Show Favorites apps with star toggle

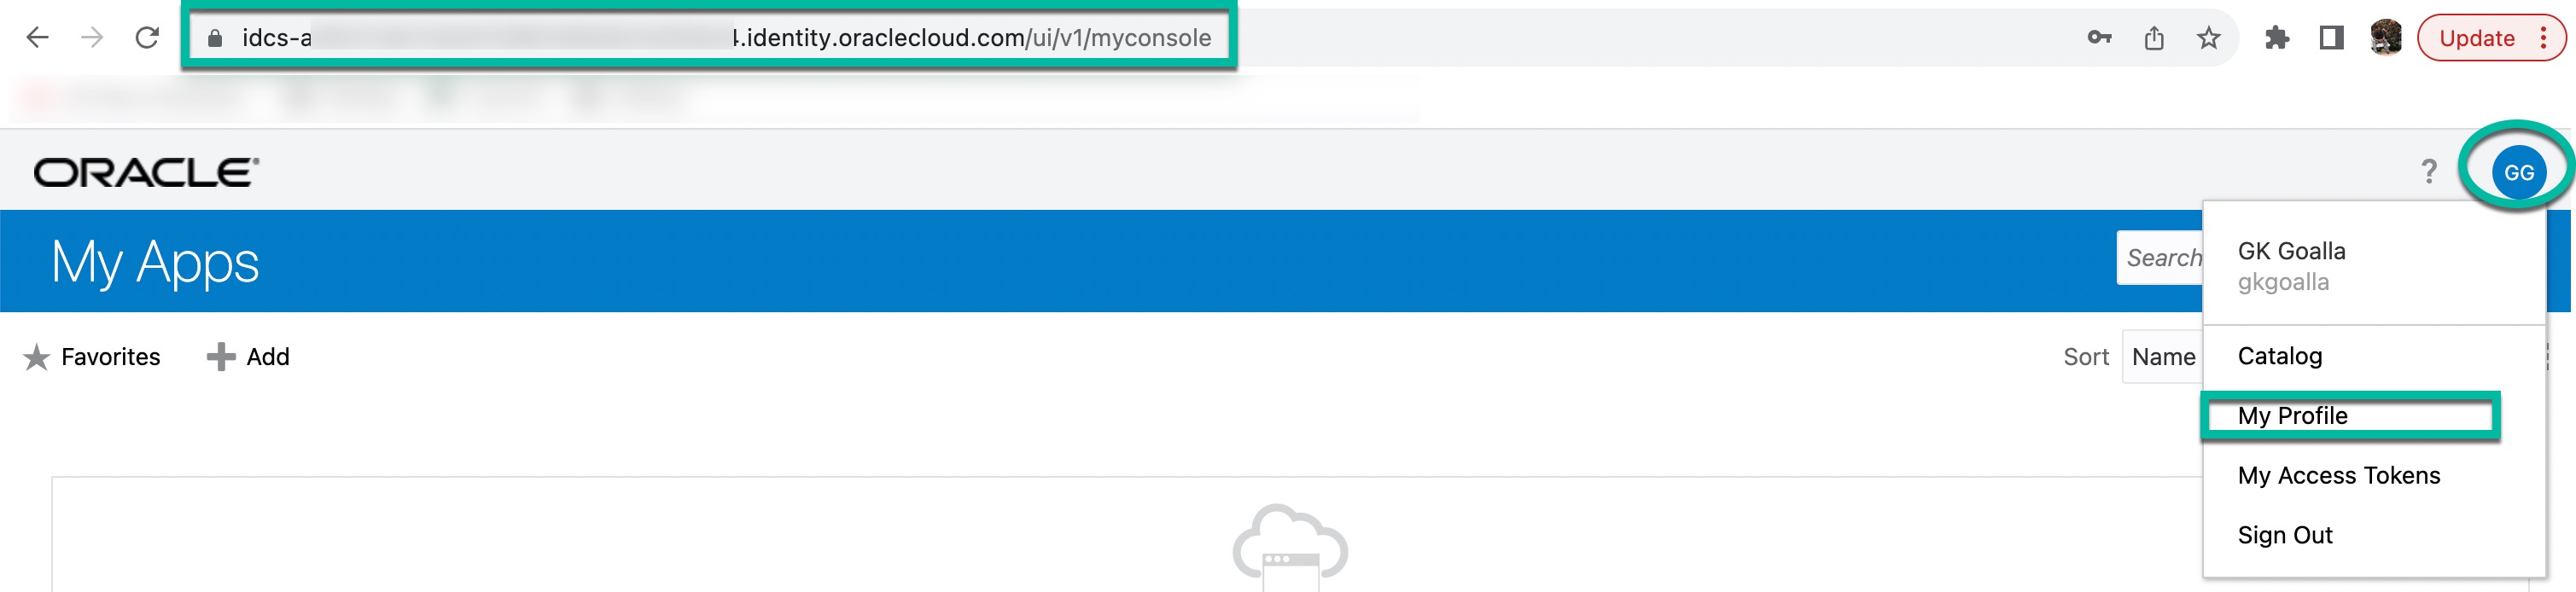[92, 357]
